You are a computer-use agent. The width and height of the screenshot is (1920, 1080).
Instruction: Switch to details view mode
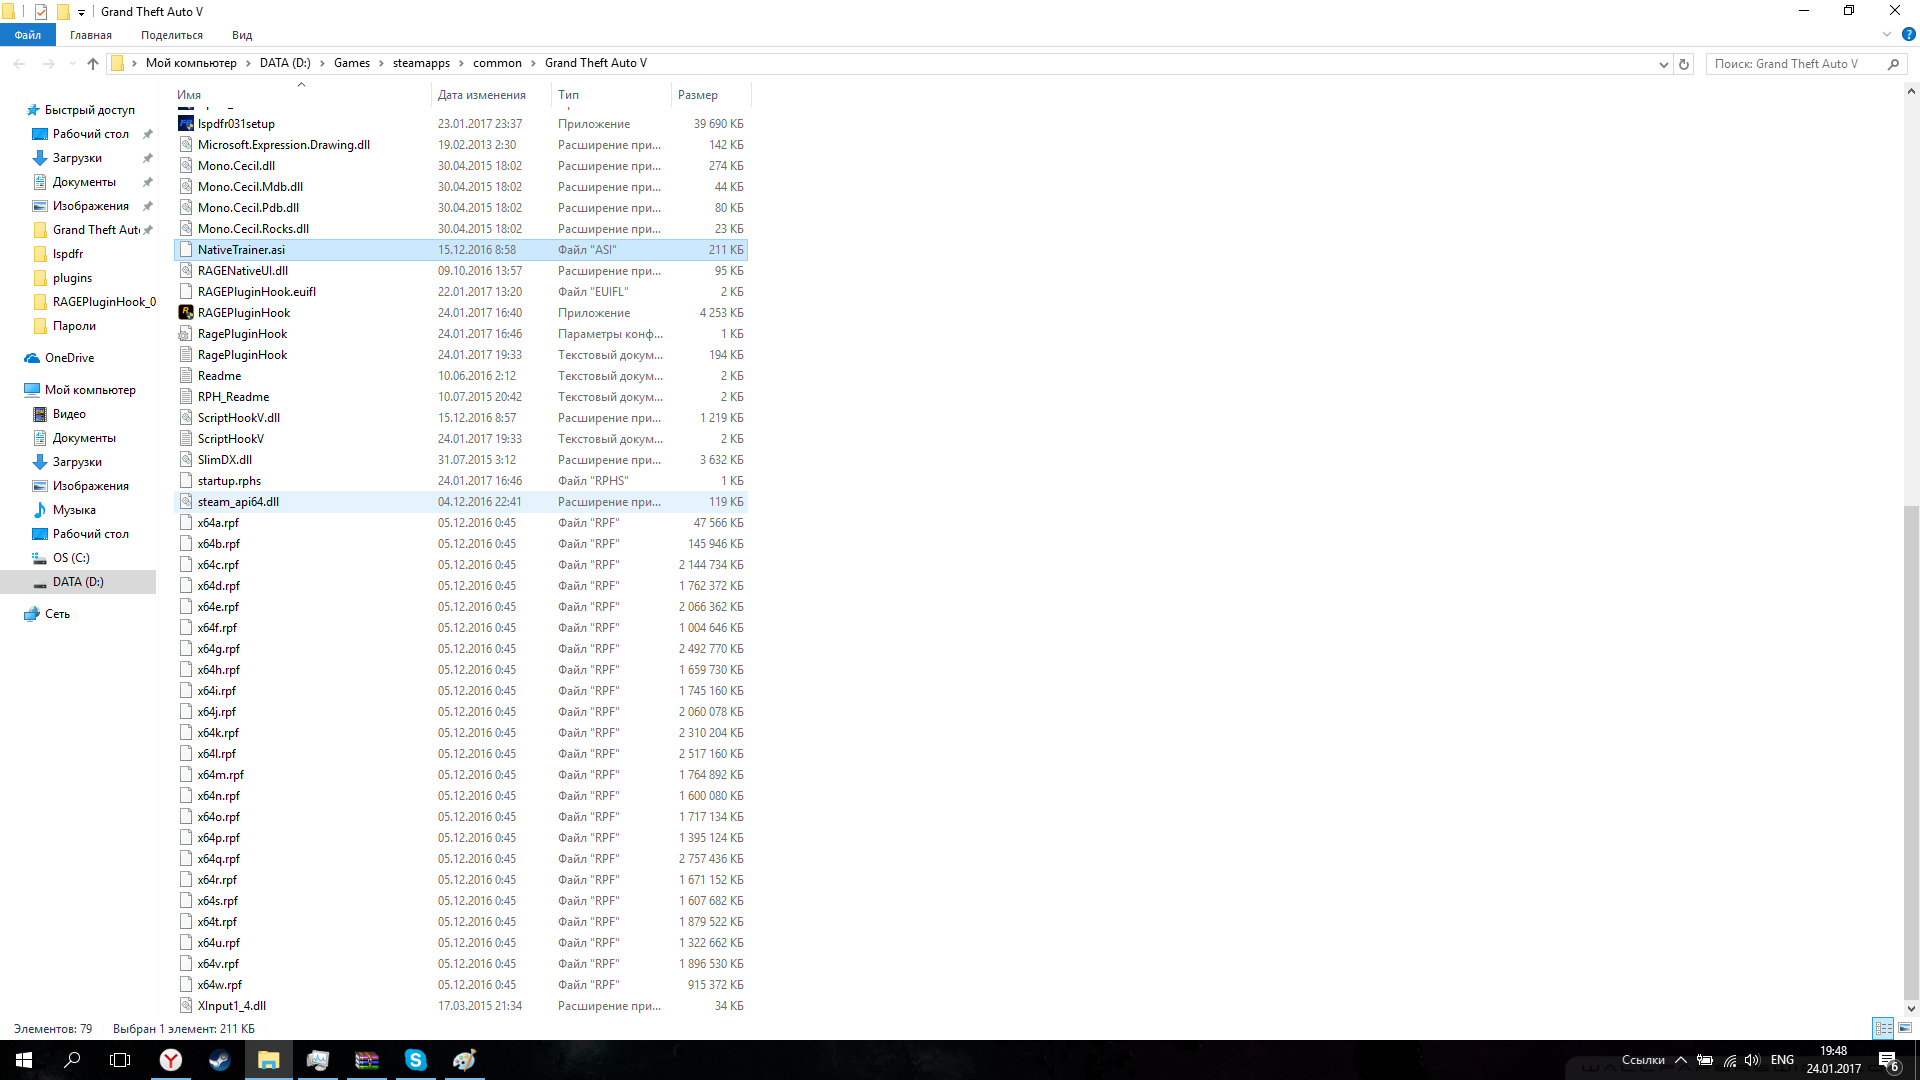pos(1883,1028)
